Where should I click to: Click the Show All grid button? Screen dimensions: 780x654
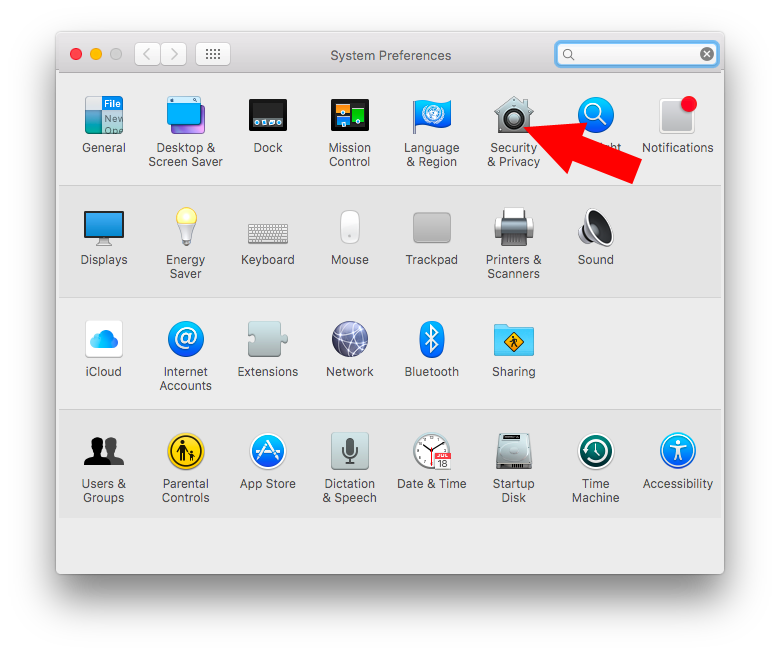coord(213,54)
